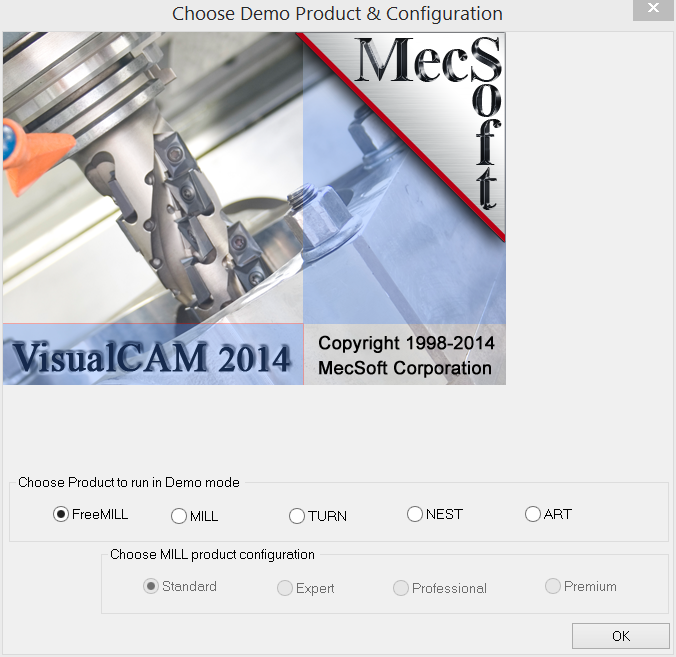Choose MILL as the demo product

pos(180,516)
